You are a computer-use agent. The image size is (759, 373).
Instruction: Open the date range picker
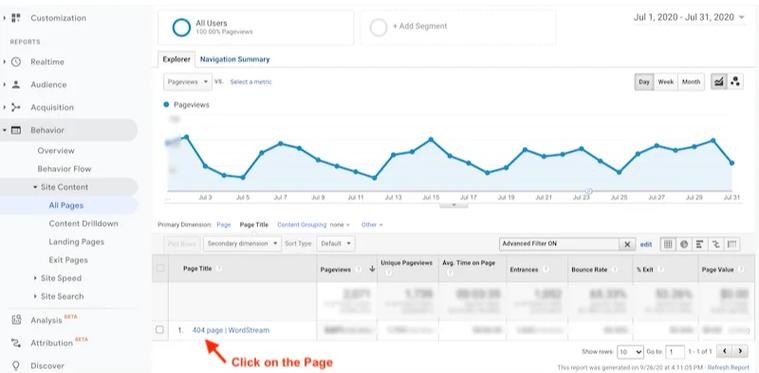689,17
